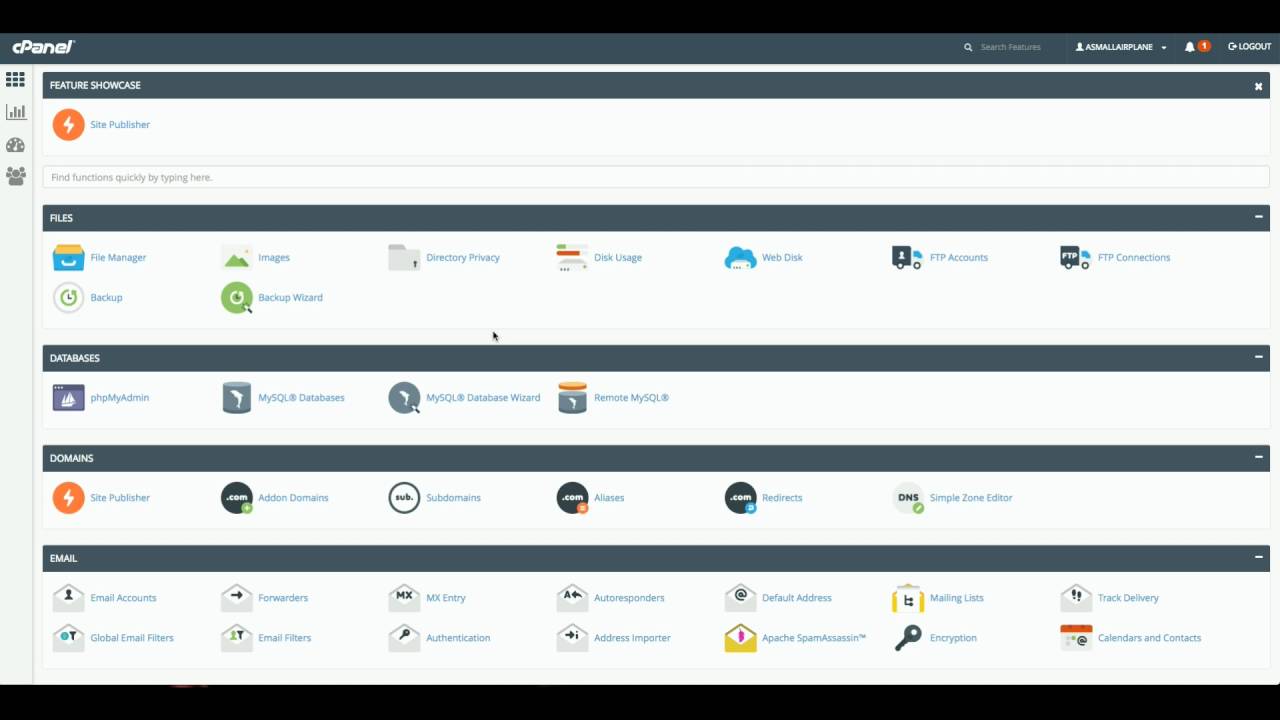Select the Statistics bar chart sidebar icon
The image size is (1280, 720).
coord(15,112)
